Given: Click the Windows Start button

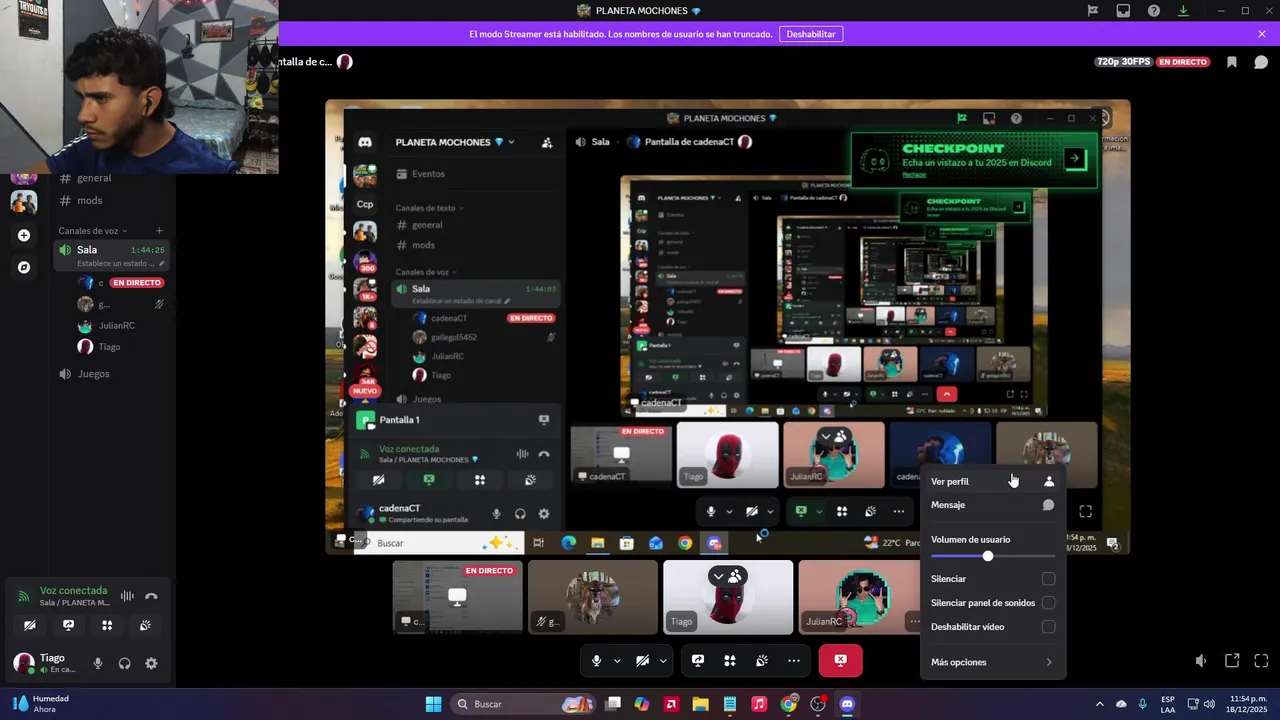Looking at the screenshot, I should (433, 704).
